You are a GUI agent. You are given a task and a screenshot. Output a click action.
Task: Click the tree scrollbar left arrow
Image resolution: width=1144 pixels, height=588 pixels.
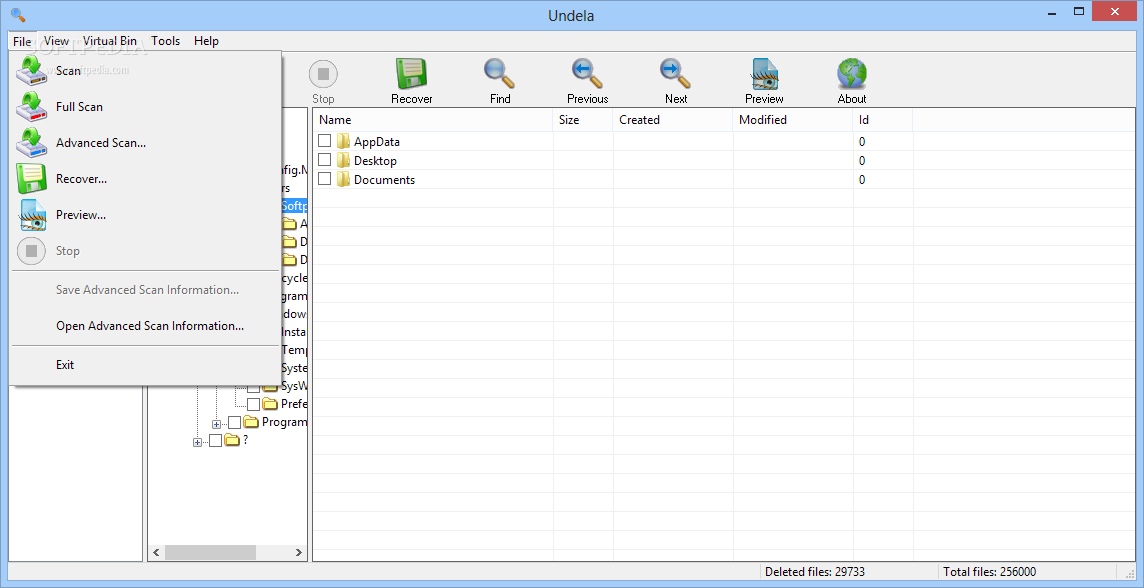click(x=155, y=552)
